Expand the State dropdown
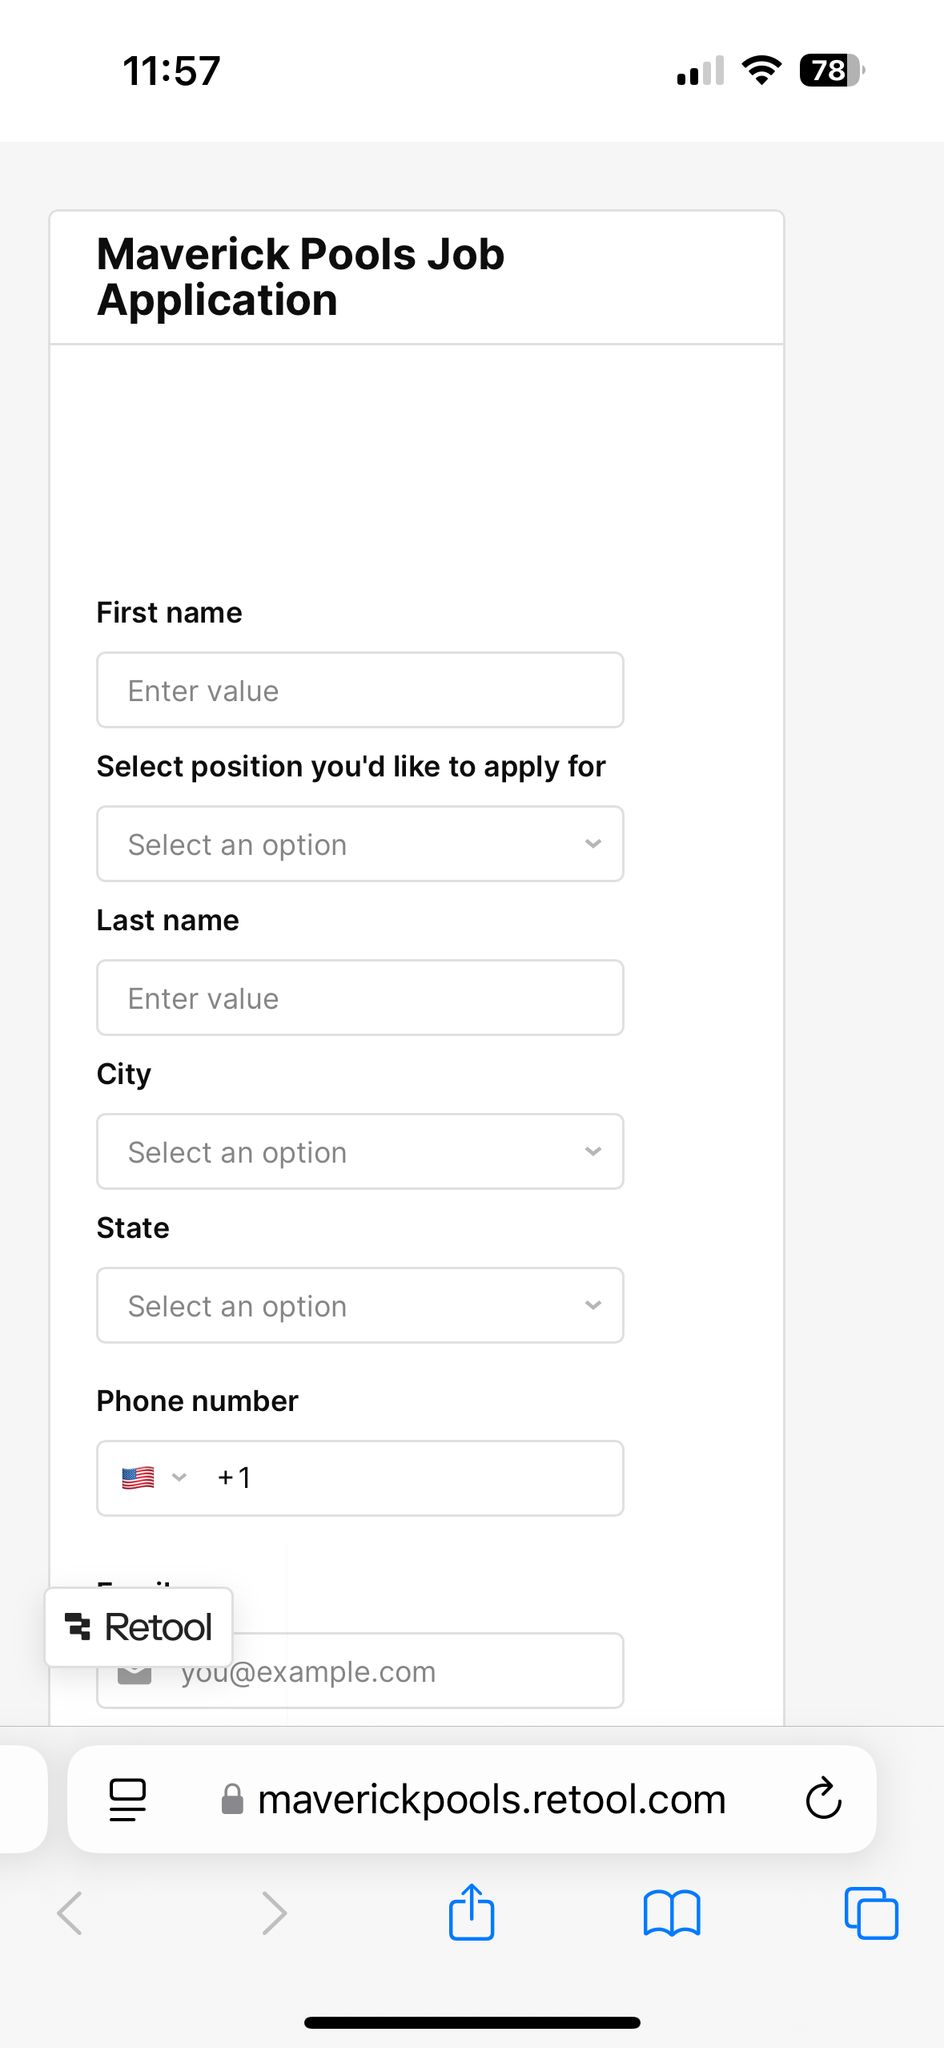Viewport: 944px width, 2048px height. 360,1305
